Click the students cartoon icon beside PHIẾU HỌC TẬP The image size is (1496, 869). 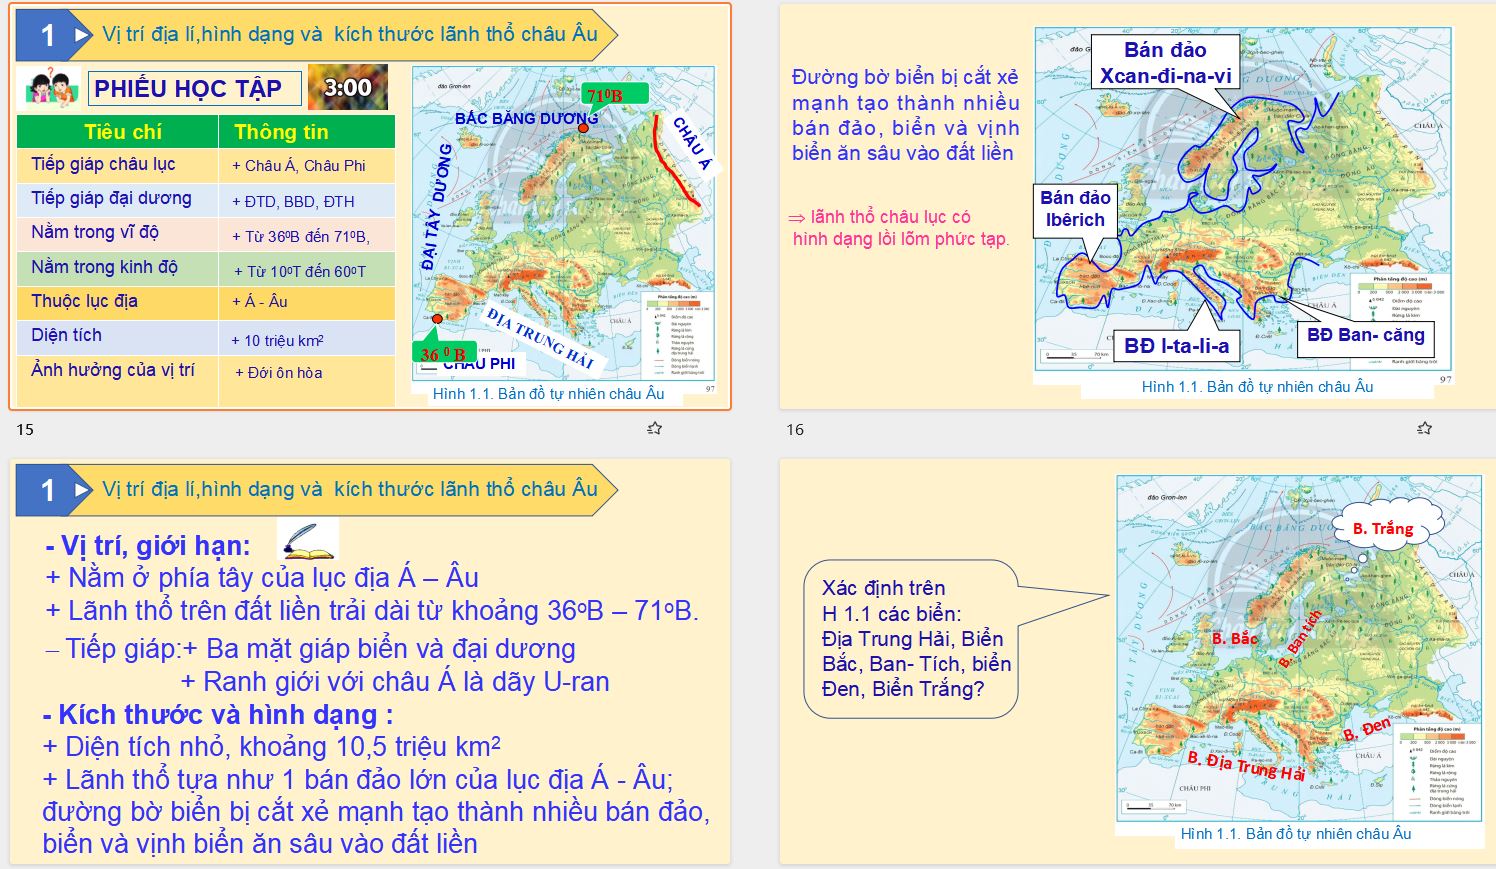point(50,88)
